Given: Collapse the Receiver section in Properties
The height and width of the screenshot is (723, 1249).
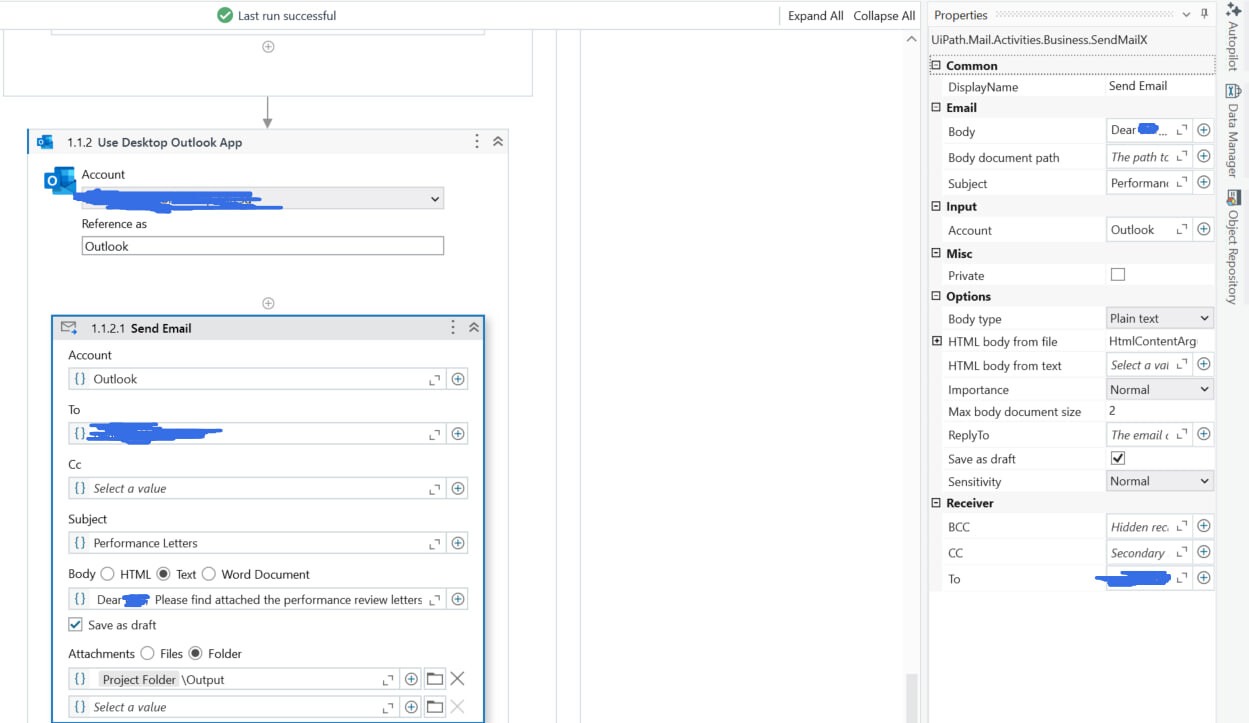Looking at the screenshot, I should click(935, 503).
